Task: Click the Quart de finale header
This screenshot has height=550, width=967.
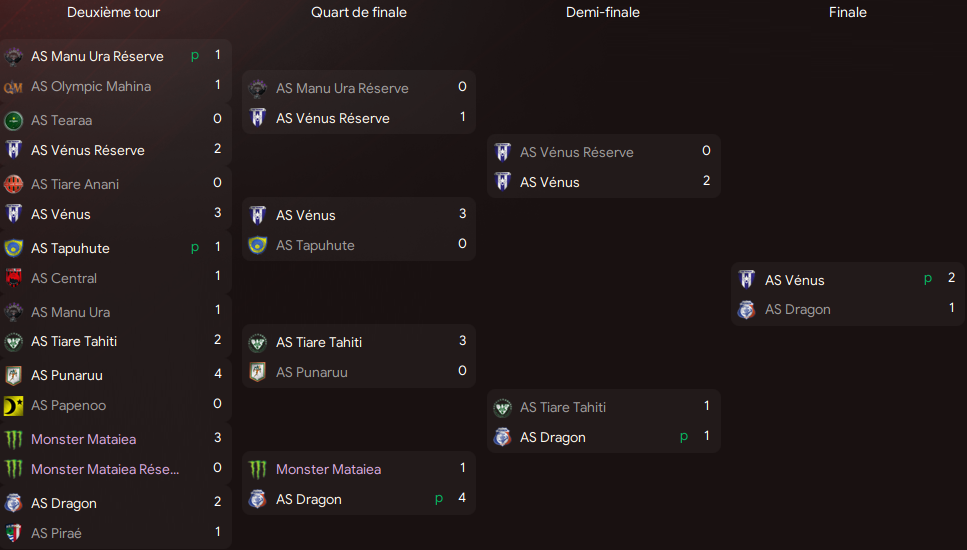Action: pyautogui.click(x=359, y=12)
